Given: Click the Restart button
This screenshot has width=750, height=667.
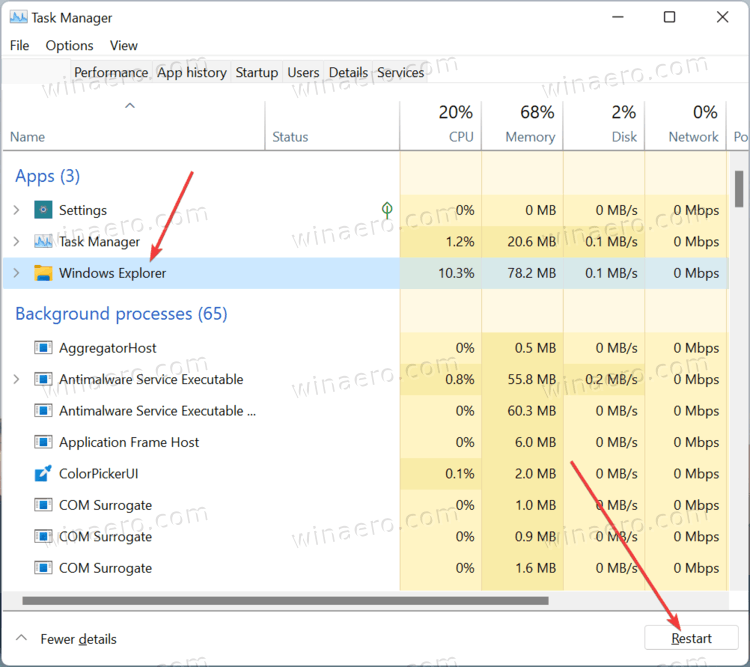Looking at the screenshot, I should click(691, 638).
